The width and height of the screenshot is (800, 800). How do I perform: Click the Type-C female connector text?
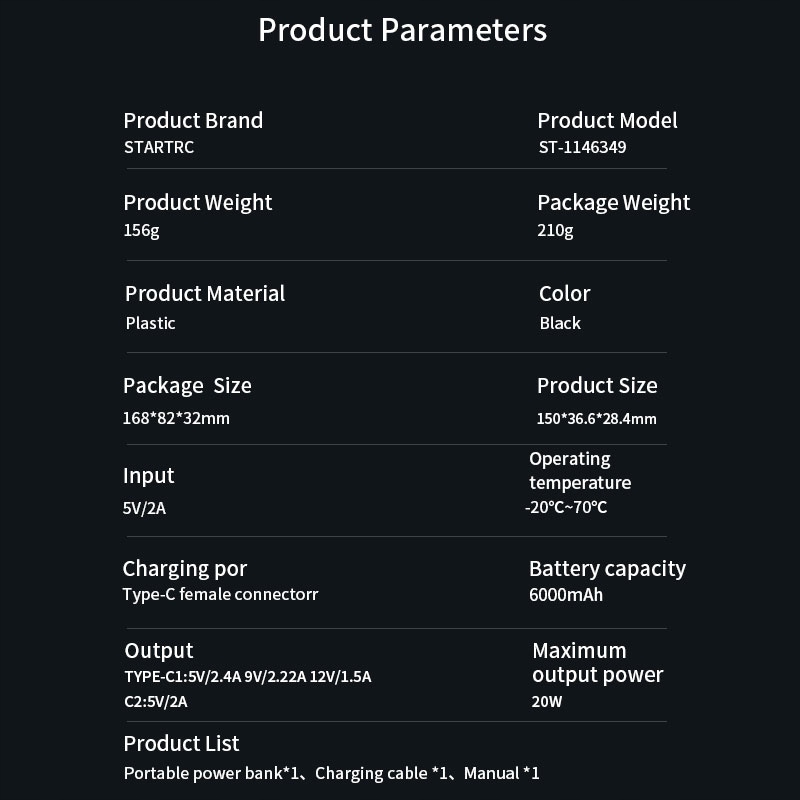pyautogui.click(x=221, y=596)
